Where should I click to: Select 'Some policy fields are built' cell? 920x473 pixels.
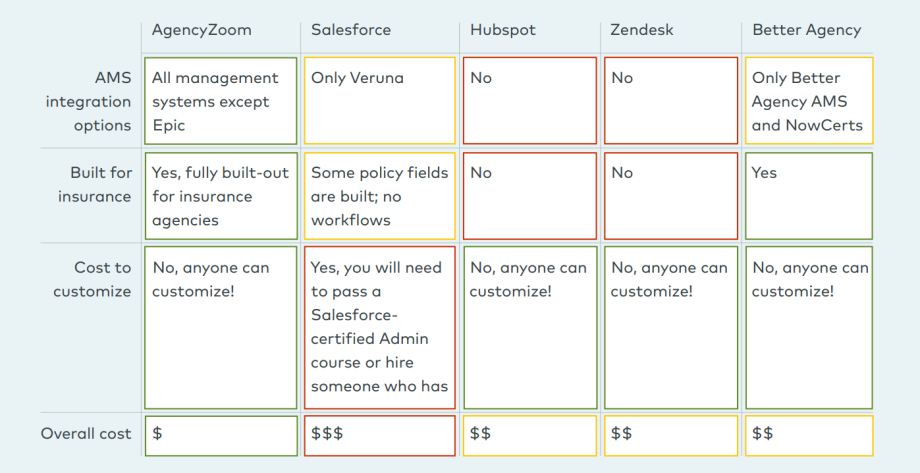pyautogui.click(x=380, y=196)
